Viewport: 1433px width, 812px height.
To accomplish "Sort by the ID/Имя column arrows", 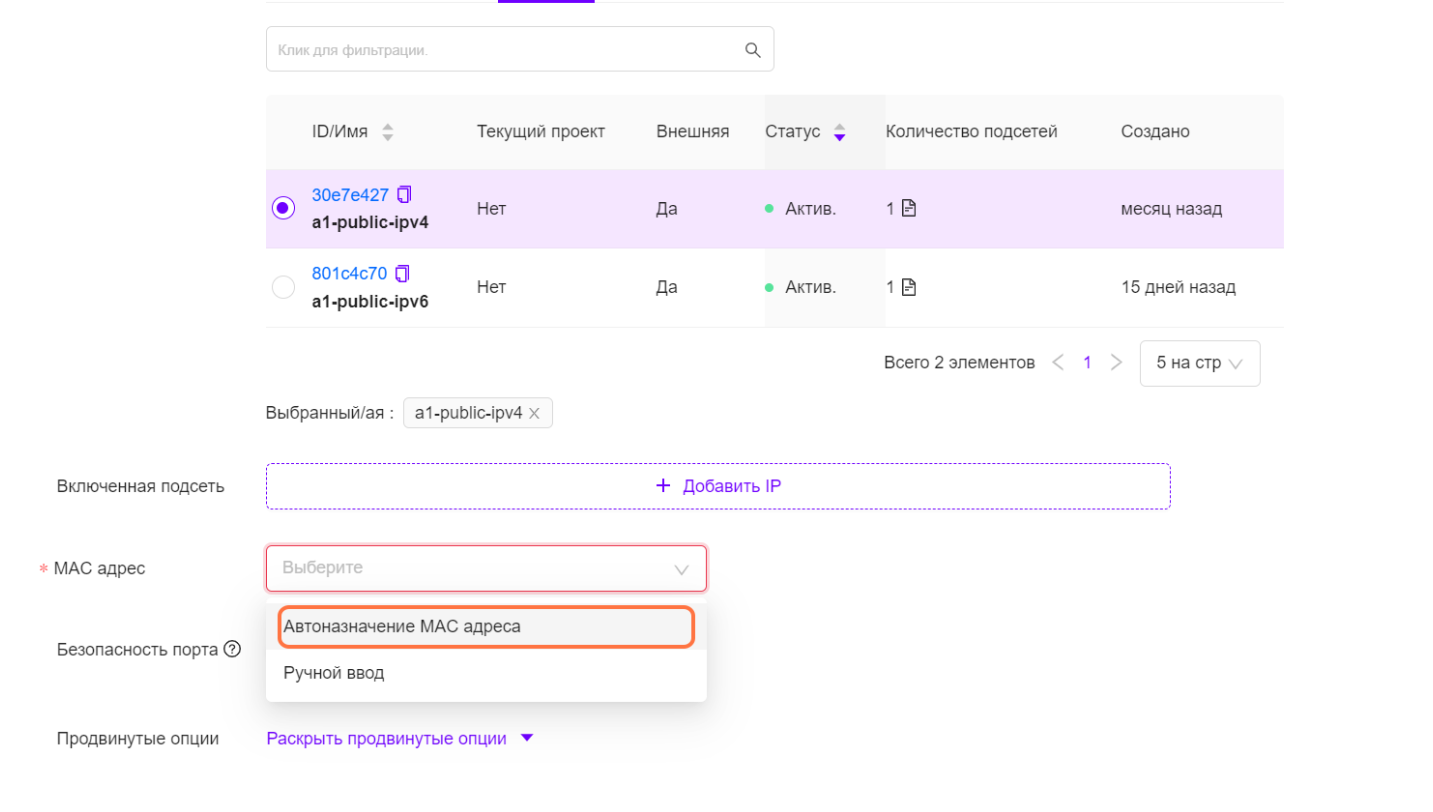I will pyautogui.click(x=388, y=132).
